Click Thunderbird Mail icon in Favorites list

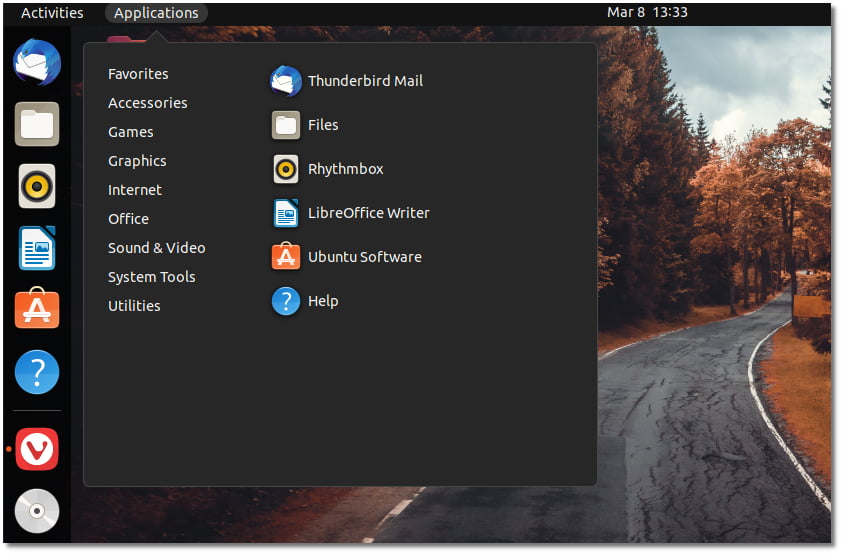point(286,81)
